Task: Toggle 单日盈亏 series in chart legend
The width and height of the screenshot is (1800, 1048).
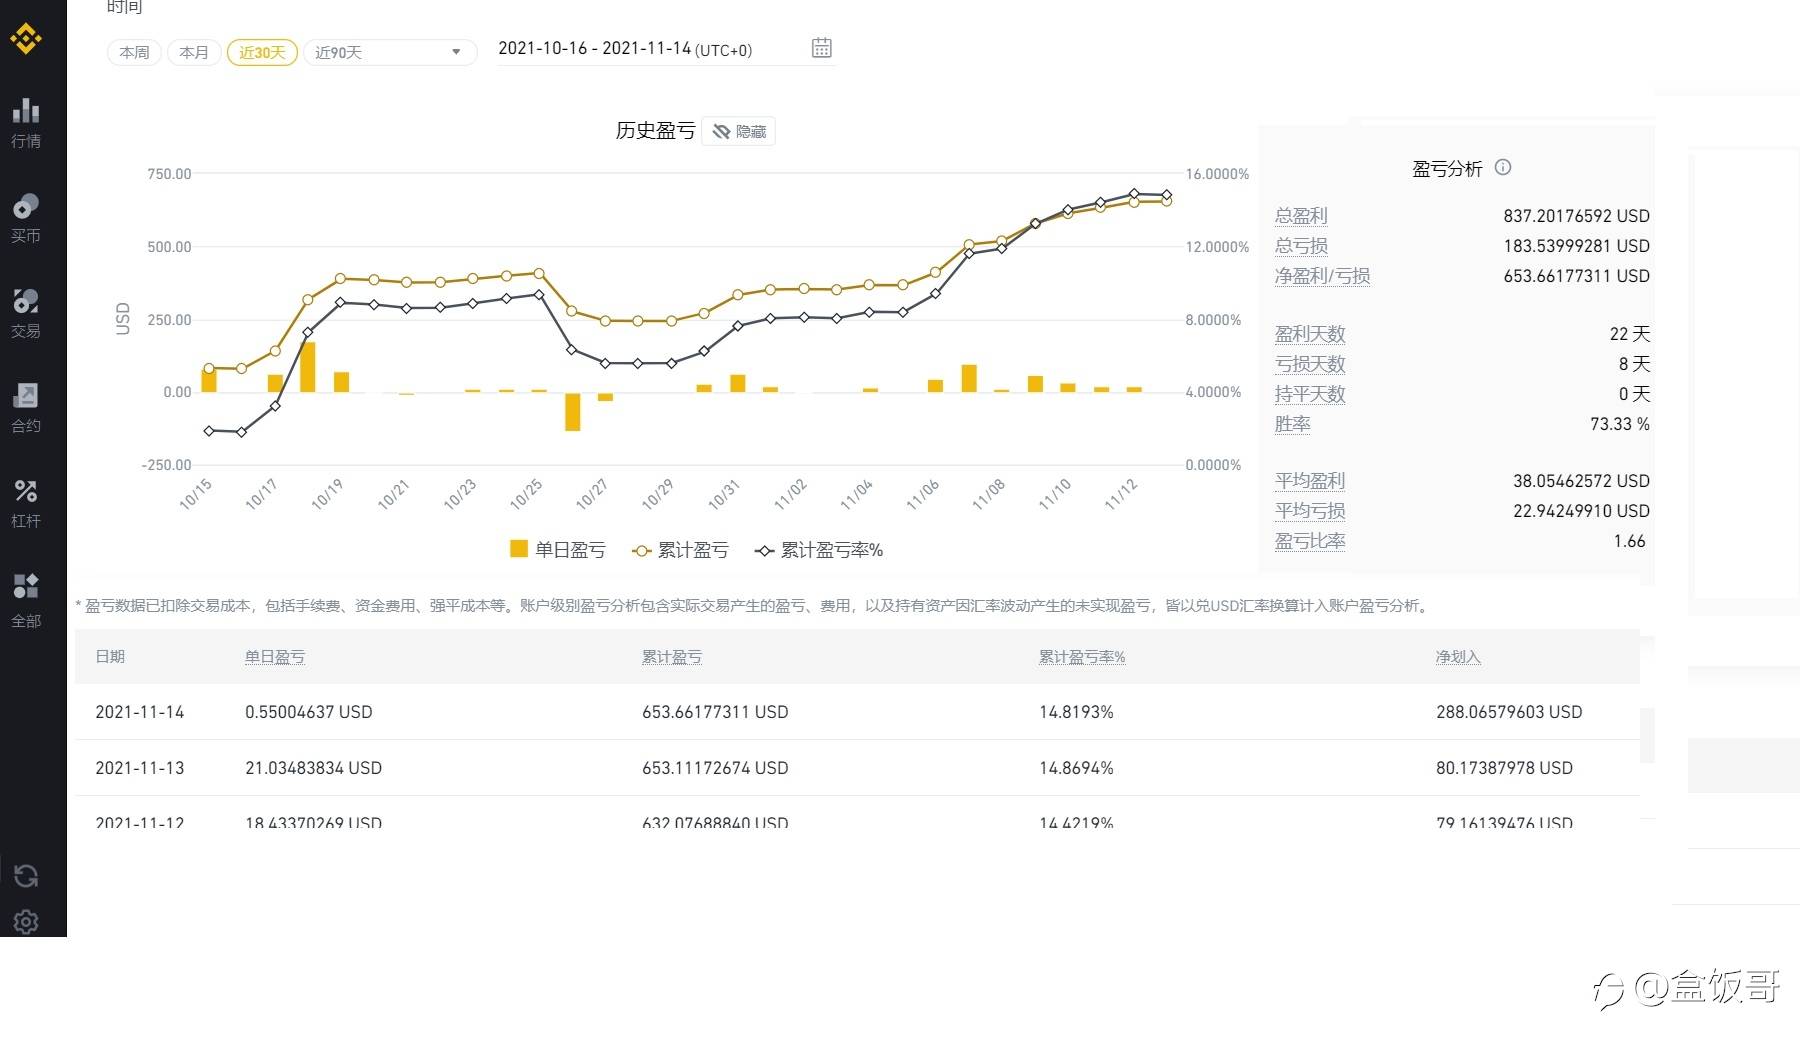Action: [x=557, y=550]
